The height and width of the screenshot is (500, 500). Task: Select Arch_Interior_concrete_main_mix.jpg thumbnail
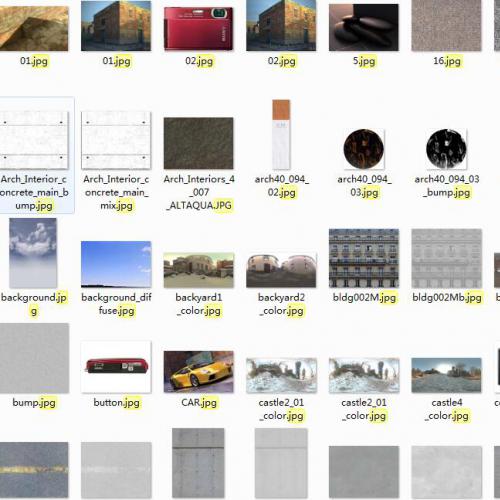(116, 140)
